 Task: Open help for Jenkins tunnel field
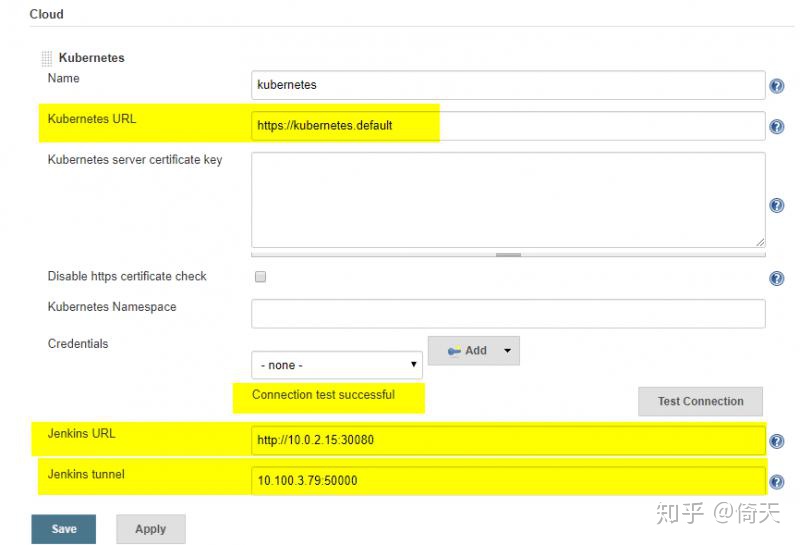tap(777, 482)
